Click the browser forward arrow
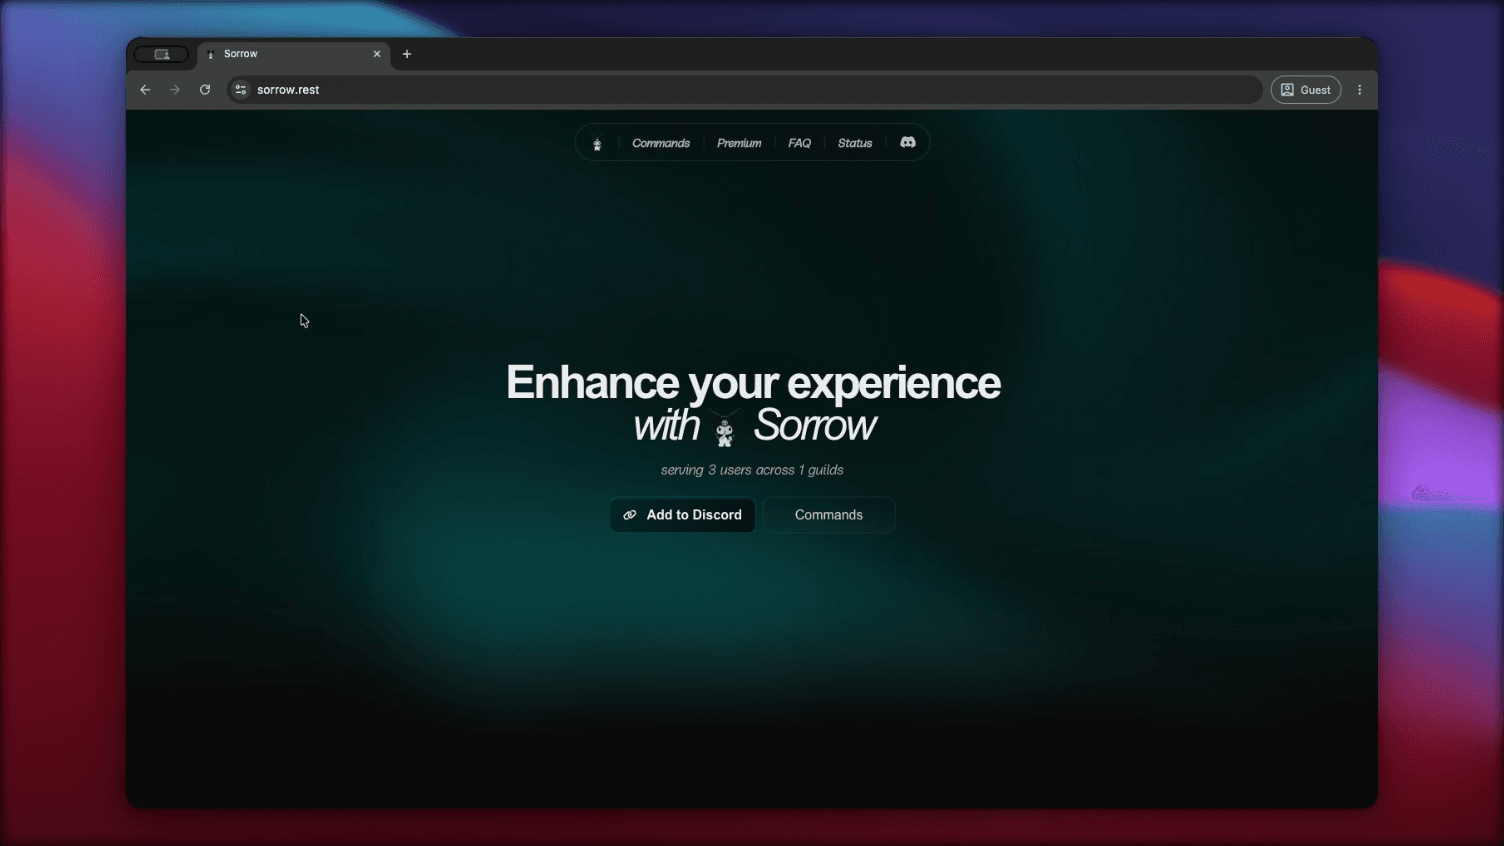Screen dimensions: 1504x846 pyautogui.click(x=175, y=90)
